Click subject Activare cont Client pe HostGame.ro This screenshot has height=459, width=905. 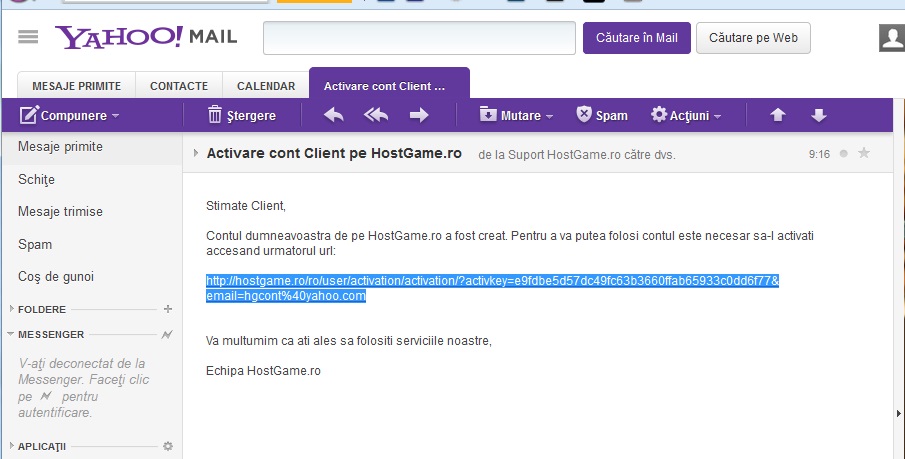click(x=334, y=153)
